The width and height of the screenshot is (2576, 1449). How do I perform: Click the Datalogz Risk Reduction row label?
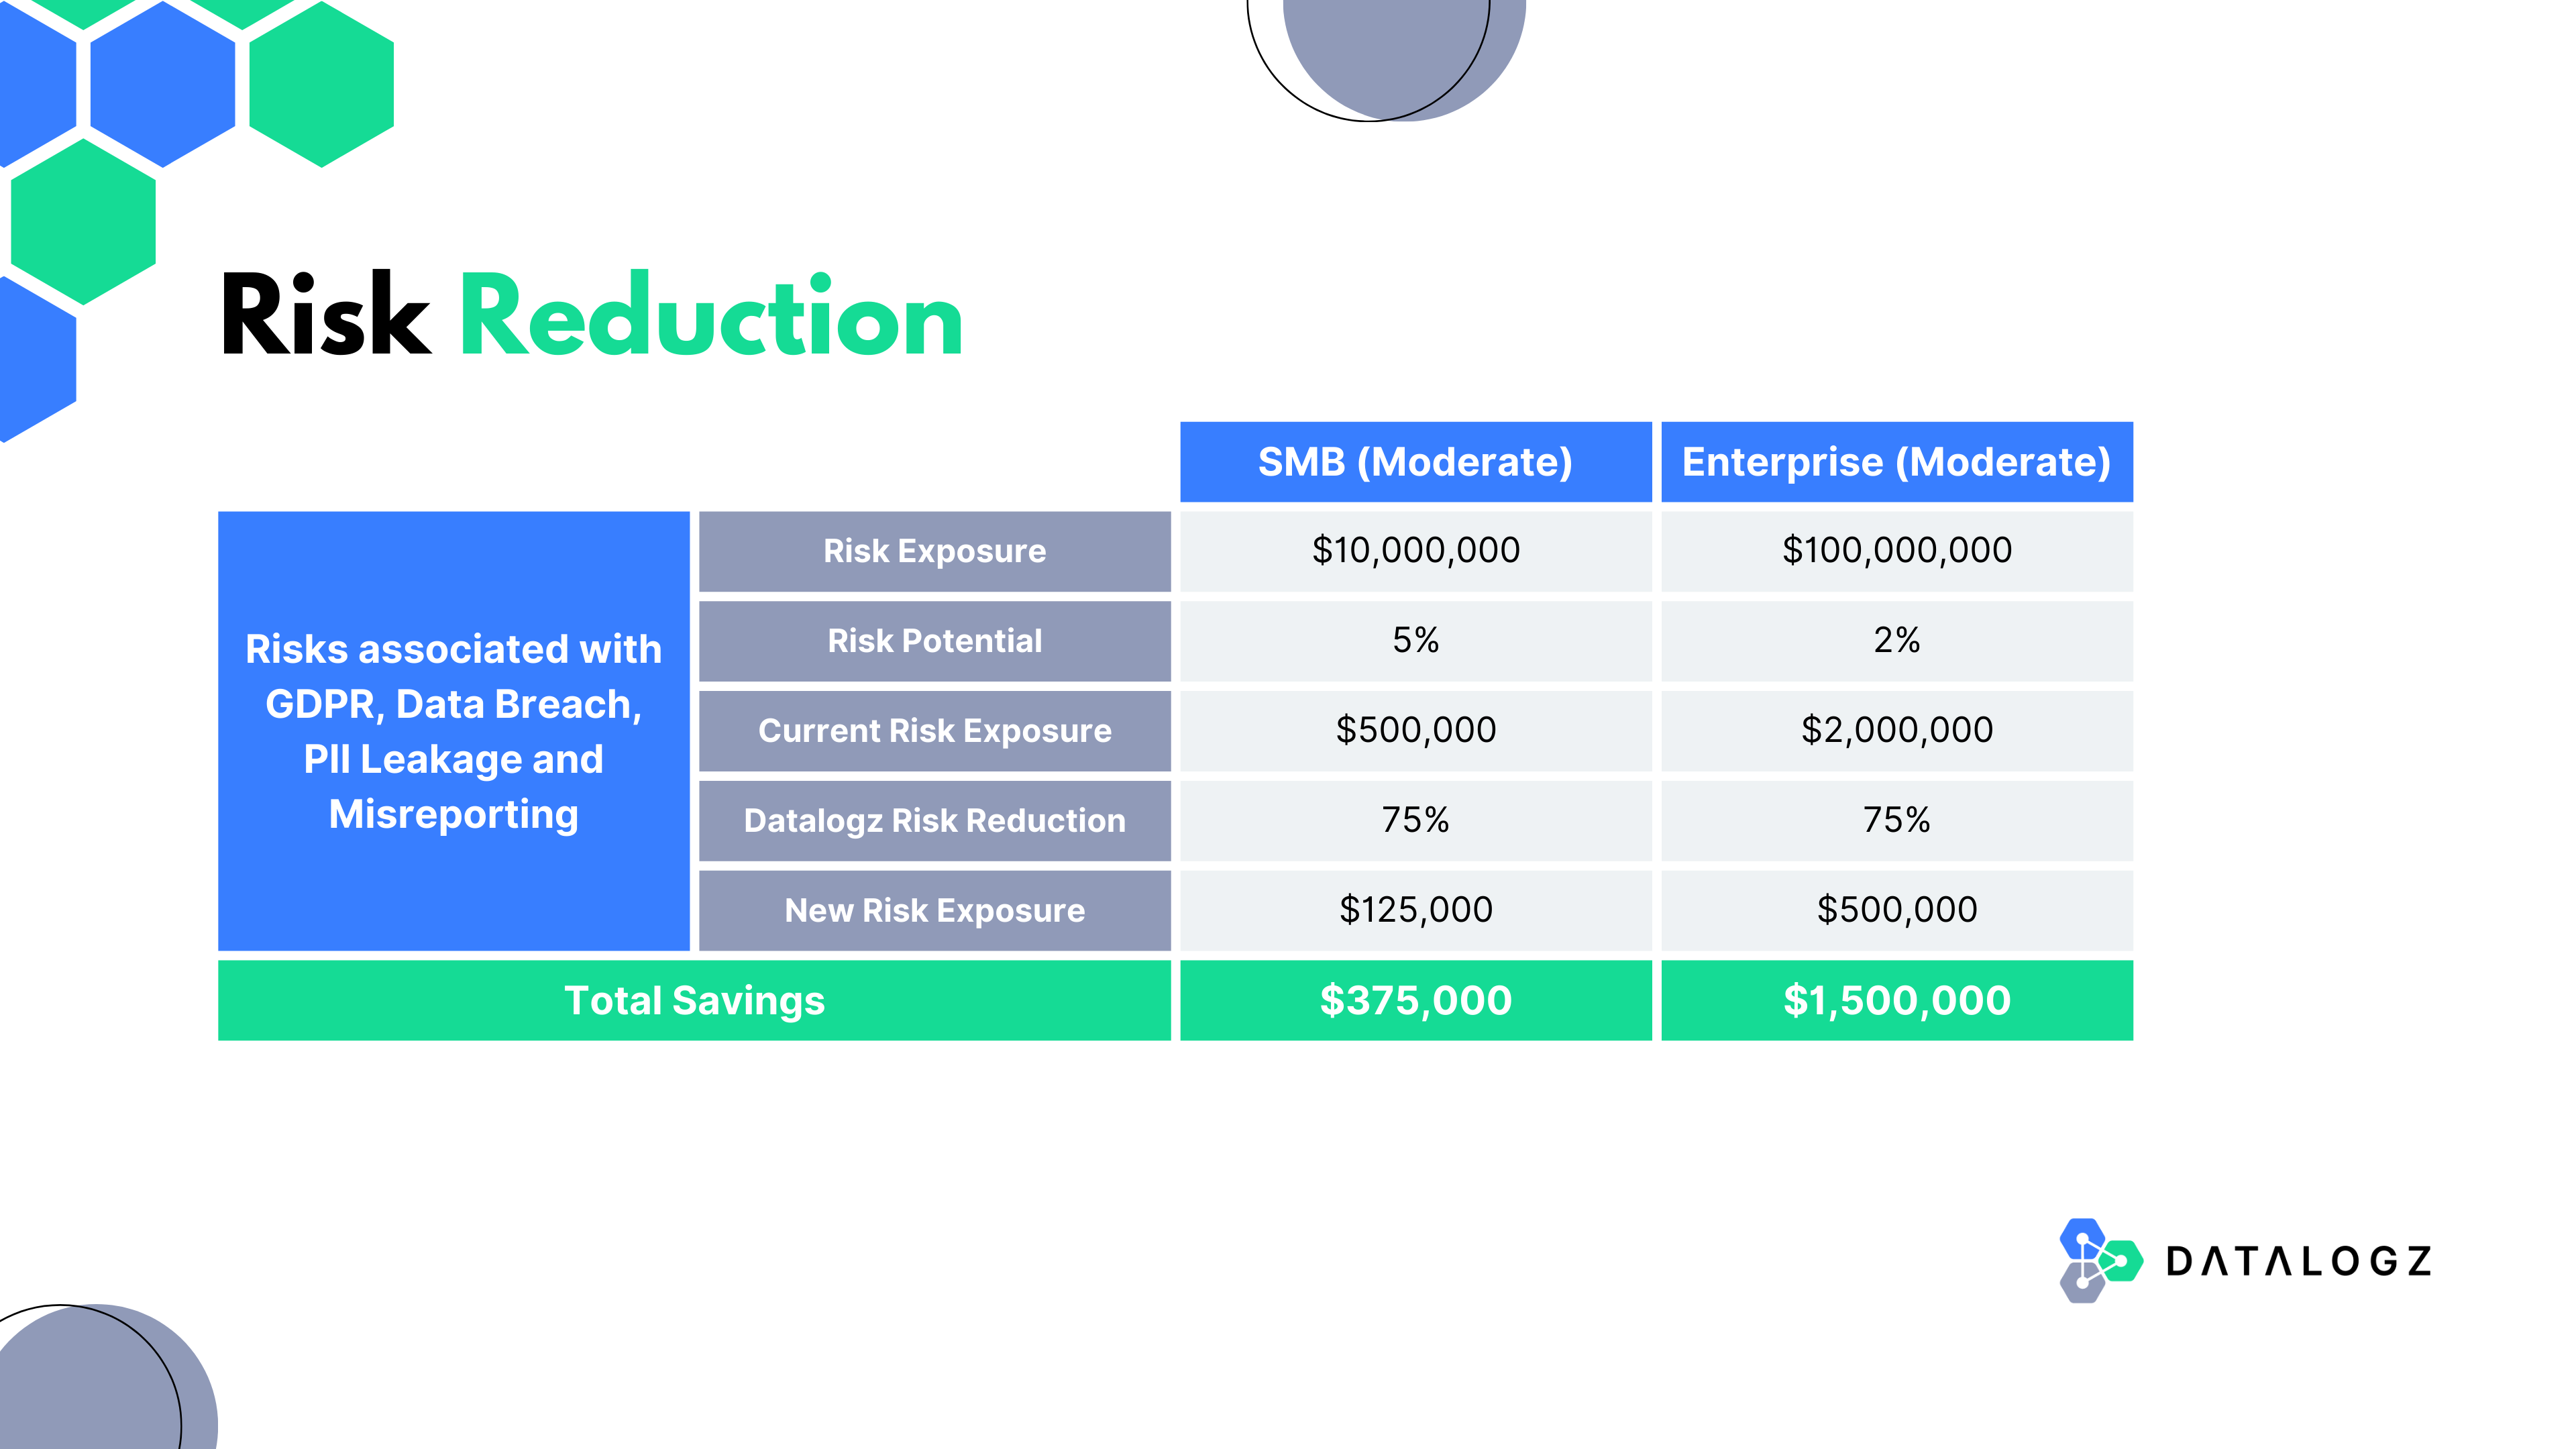(934, 821)
